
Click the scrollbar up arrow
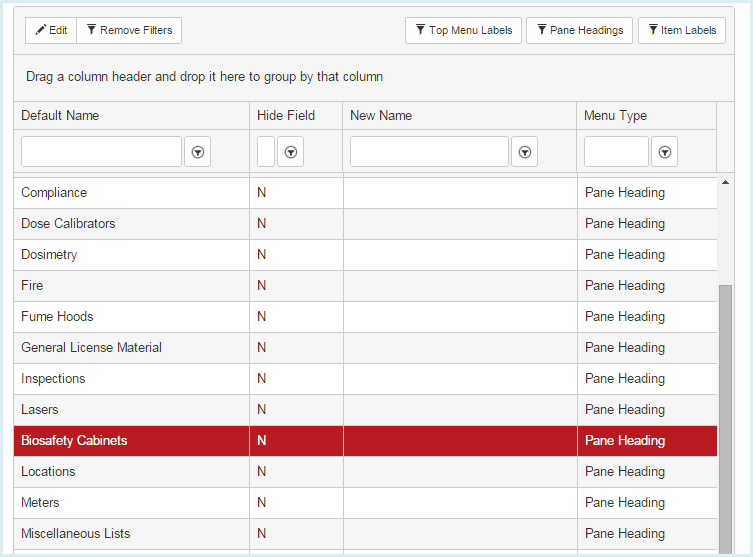(x=725, y=182)
